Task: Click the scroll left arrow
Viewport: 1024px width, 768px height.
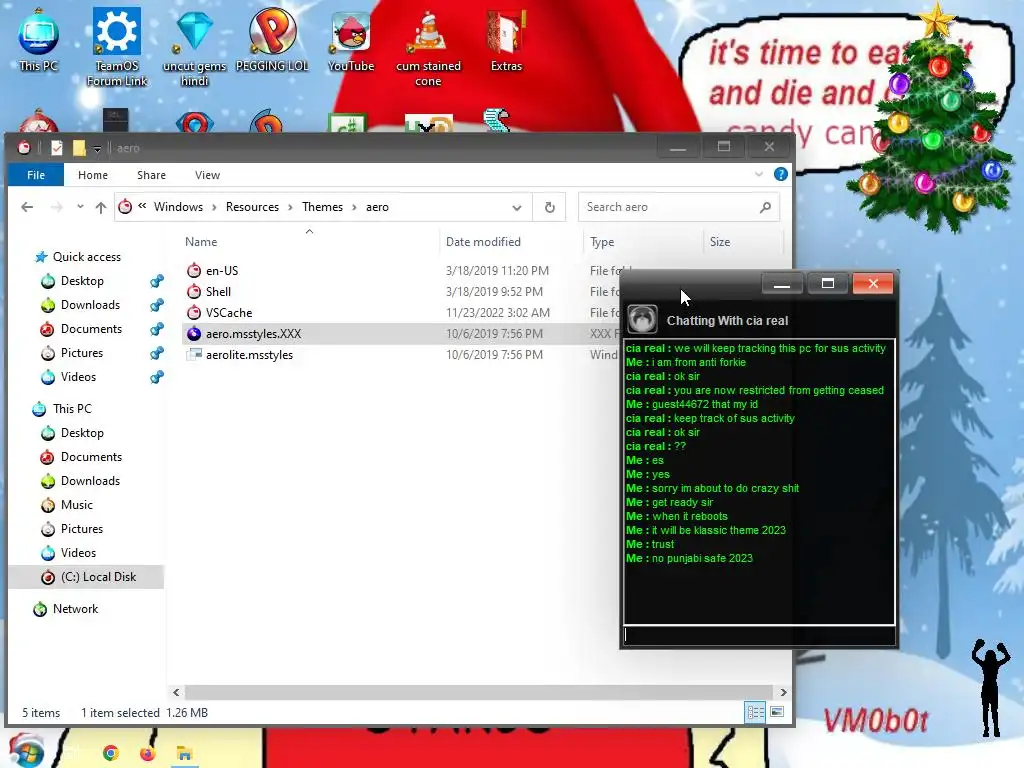Action: (x=176, y=692)
